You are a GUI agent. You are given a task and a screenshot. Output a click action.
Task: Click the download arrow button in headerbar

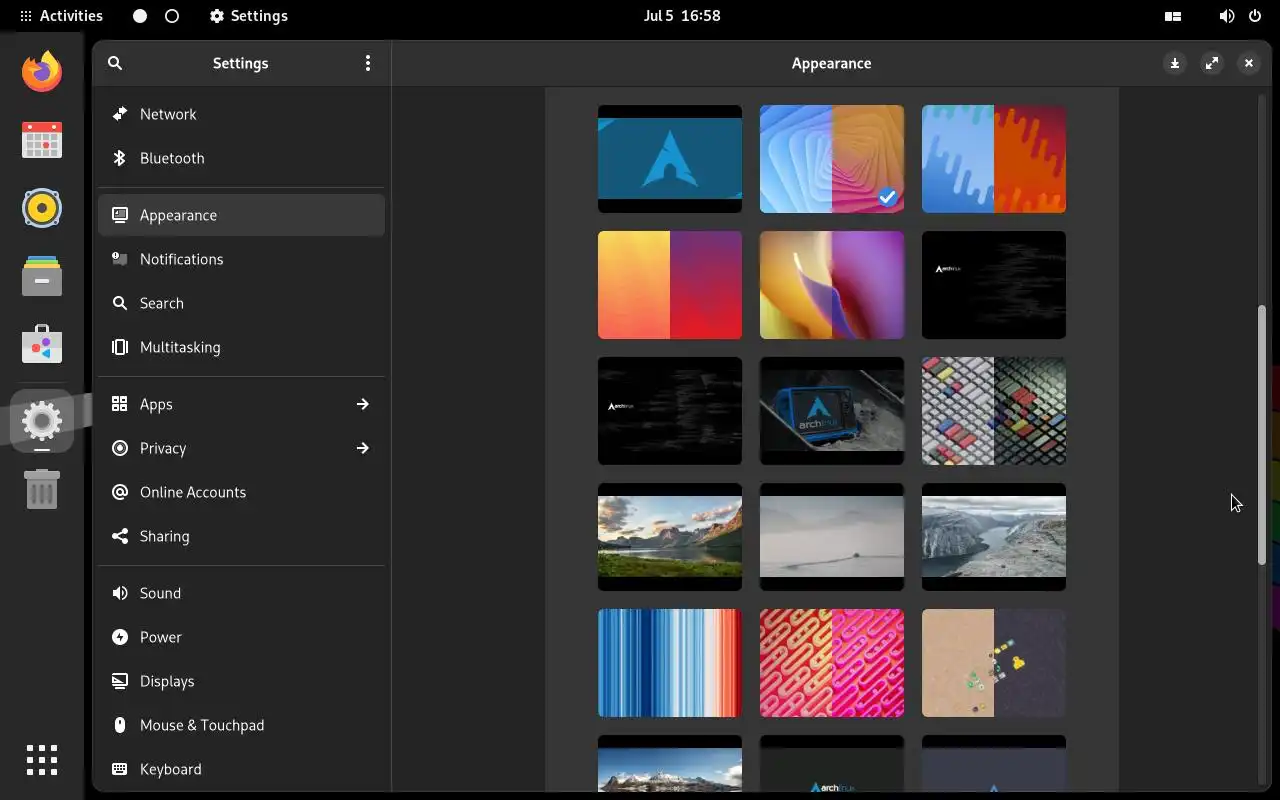pos(1175,63)
